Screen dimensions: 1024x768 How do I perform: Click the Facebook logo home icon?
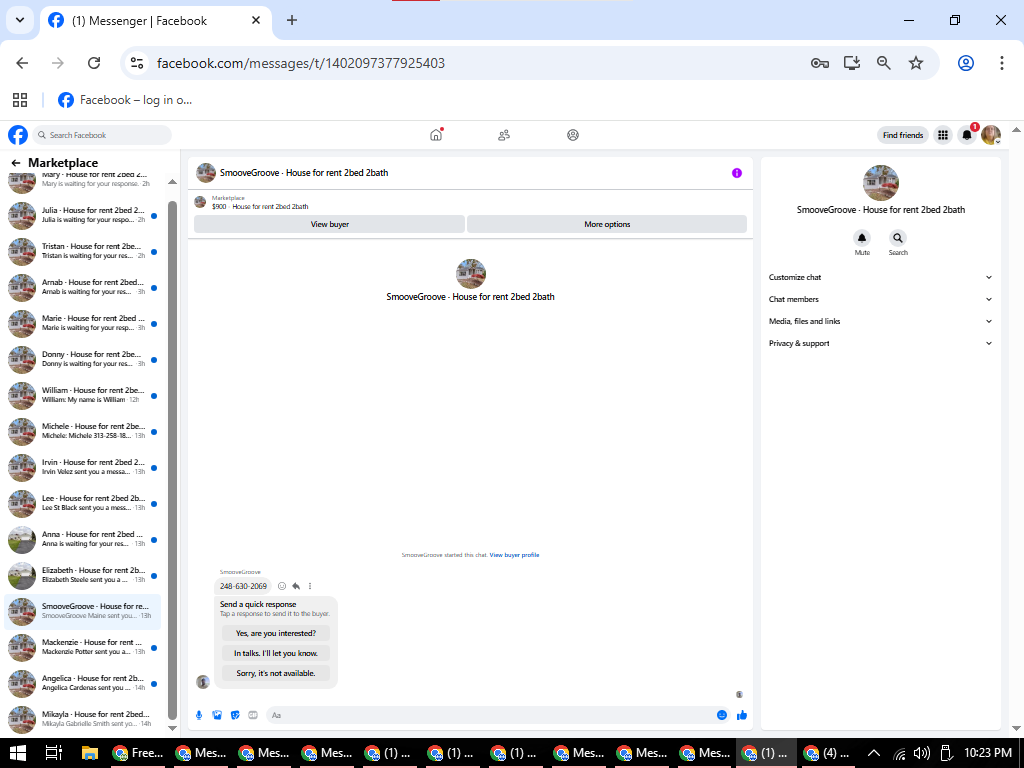pos(18,135)
